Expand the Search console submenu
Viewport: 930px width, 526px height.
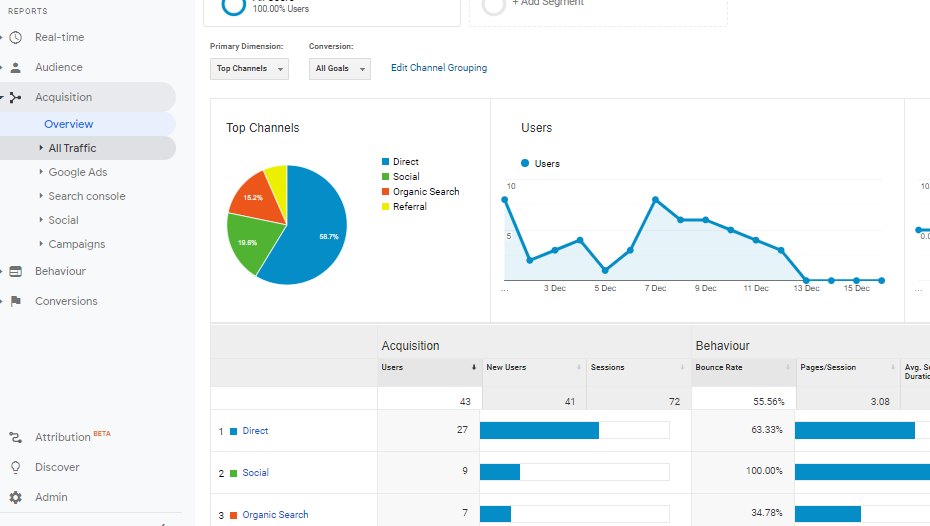click(x=86, y=196)
